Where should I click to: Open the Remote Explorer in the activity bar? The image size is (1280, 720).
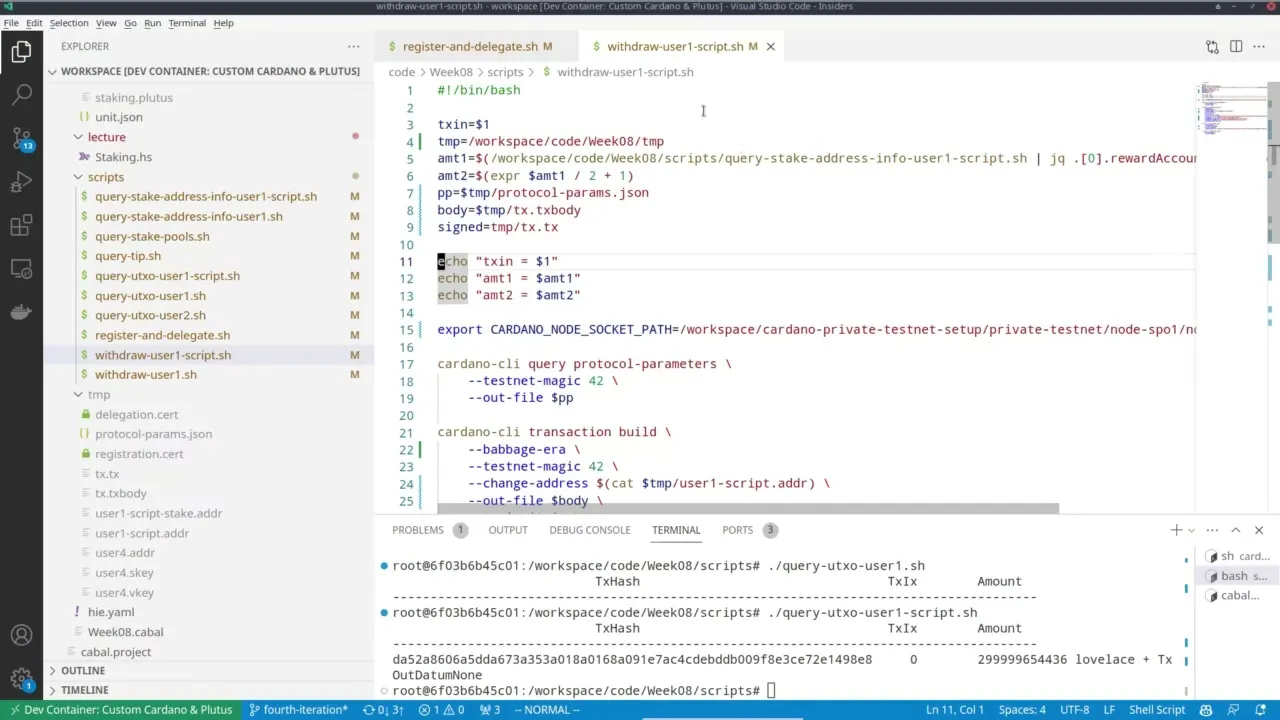pyautogui.click(x=22, y=268)
